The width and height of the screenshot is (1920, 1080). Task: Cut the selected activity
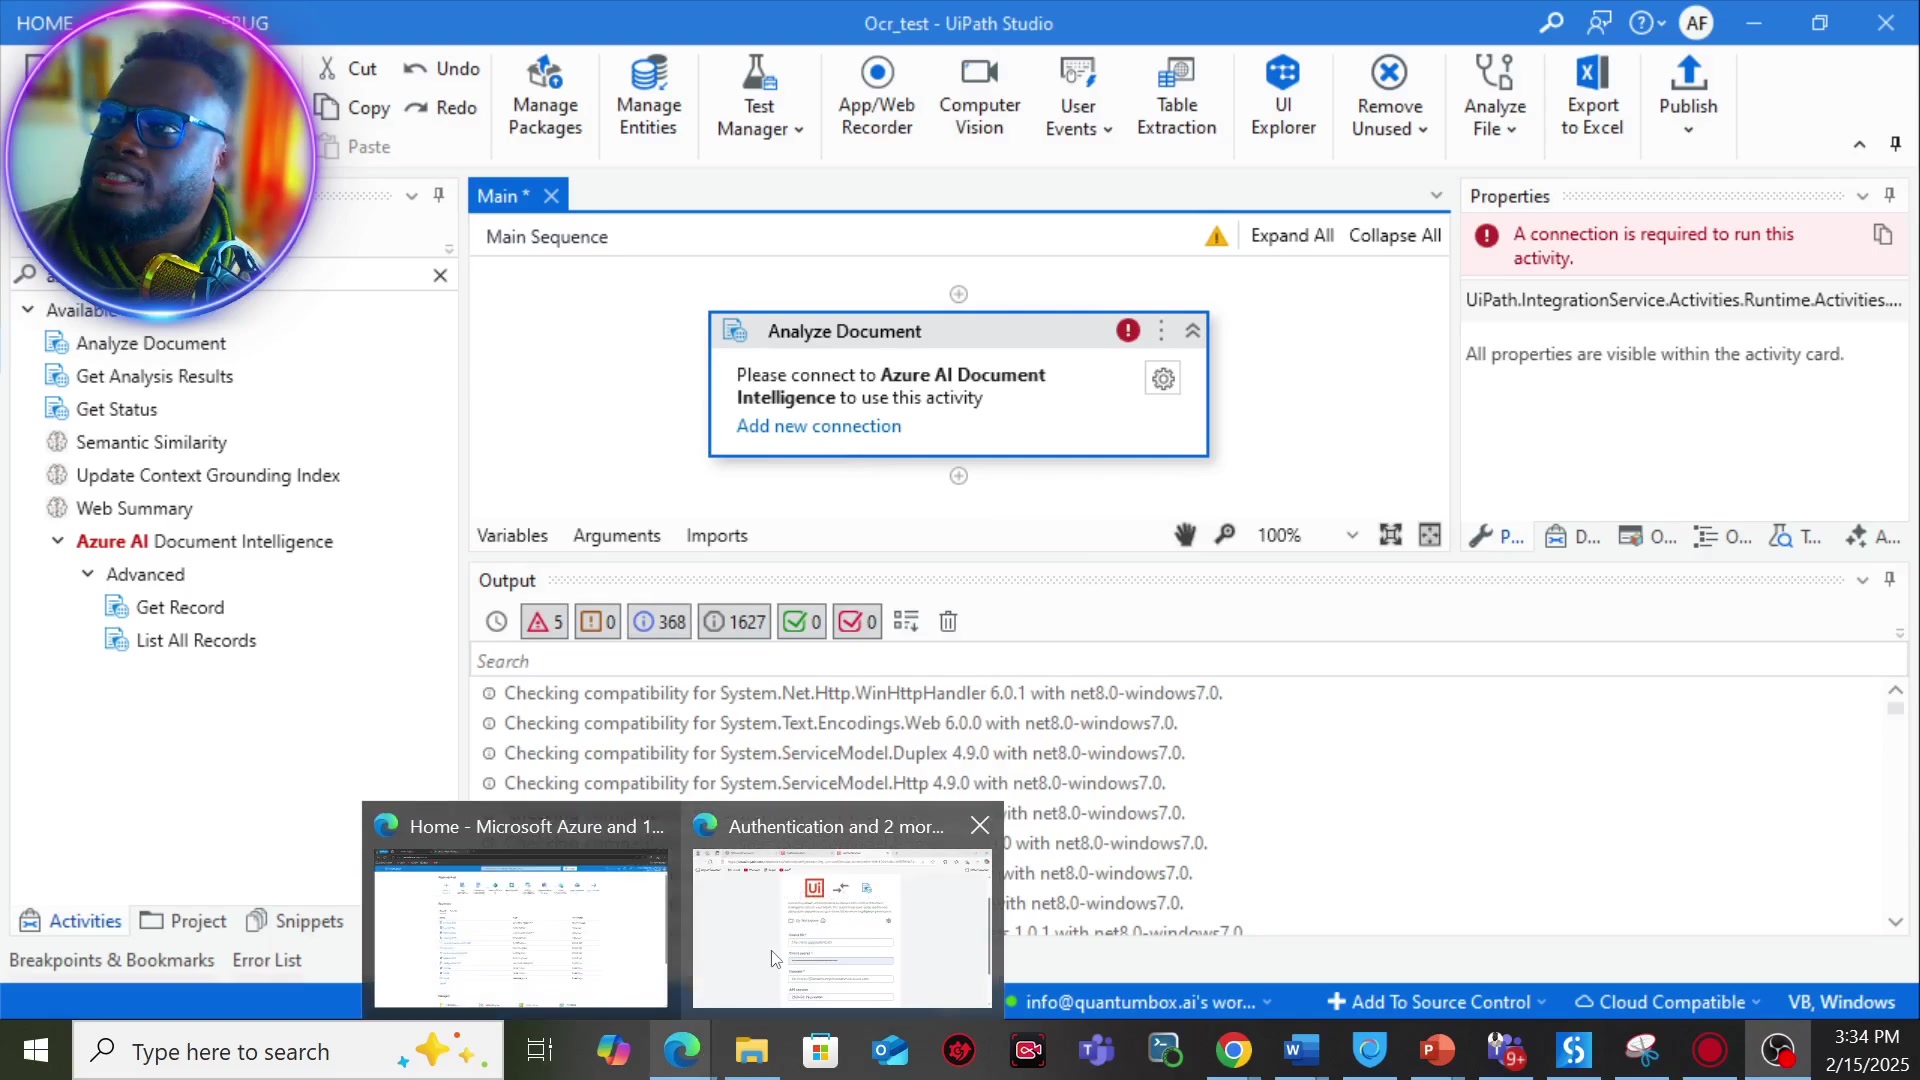coord(347,68)
